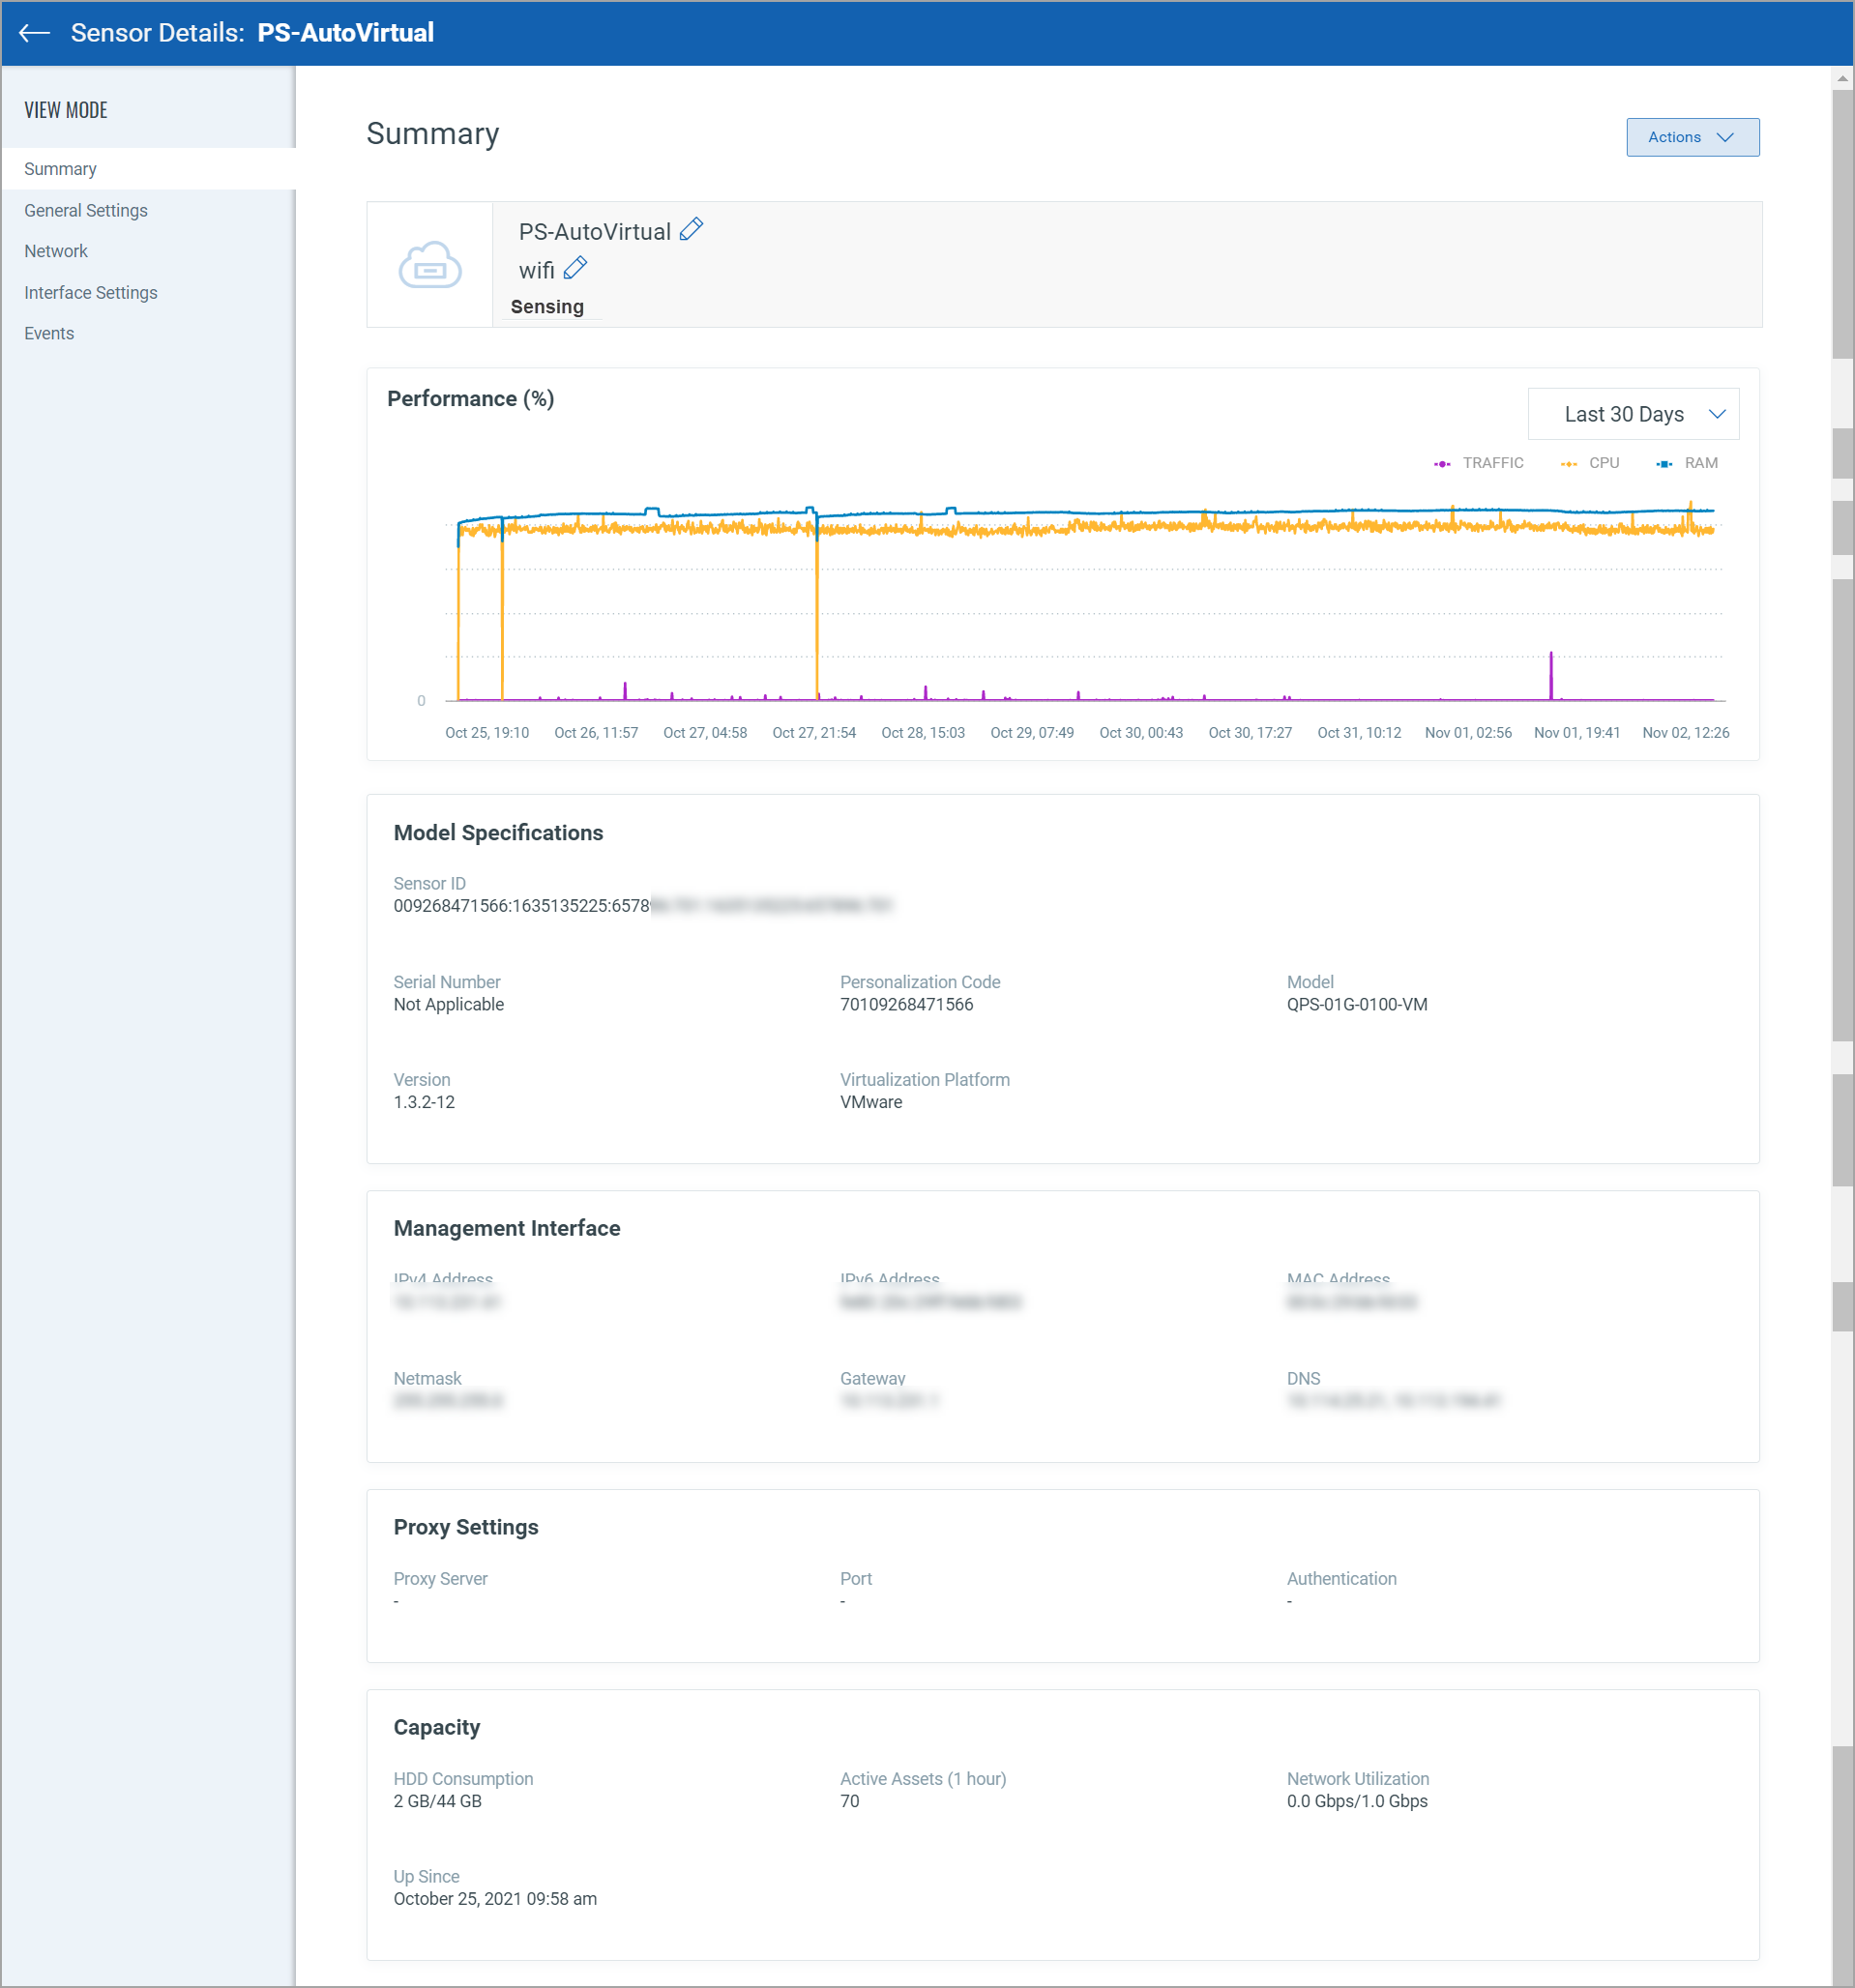Open the Summary view
Screen dimensions: 1855x1988
coord(60,169)
